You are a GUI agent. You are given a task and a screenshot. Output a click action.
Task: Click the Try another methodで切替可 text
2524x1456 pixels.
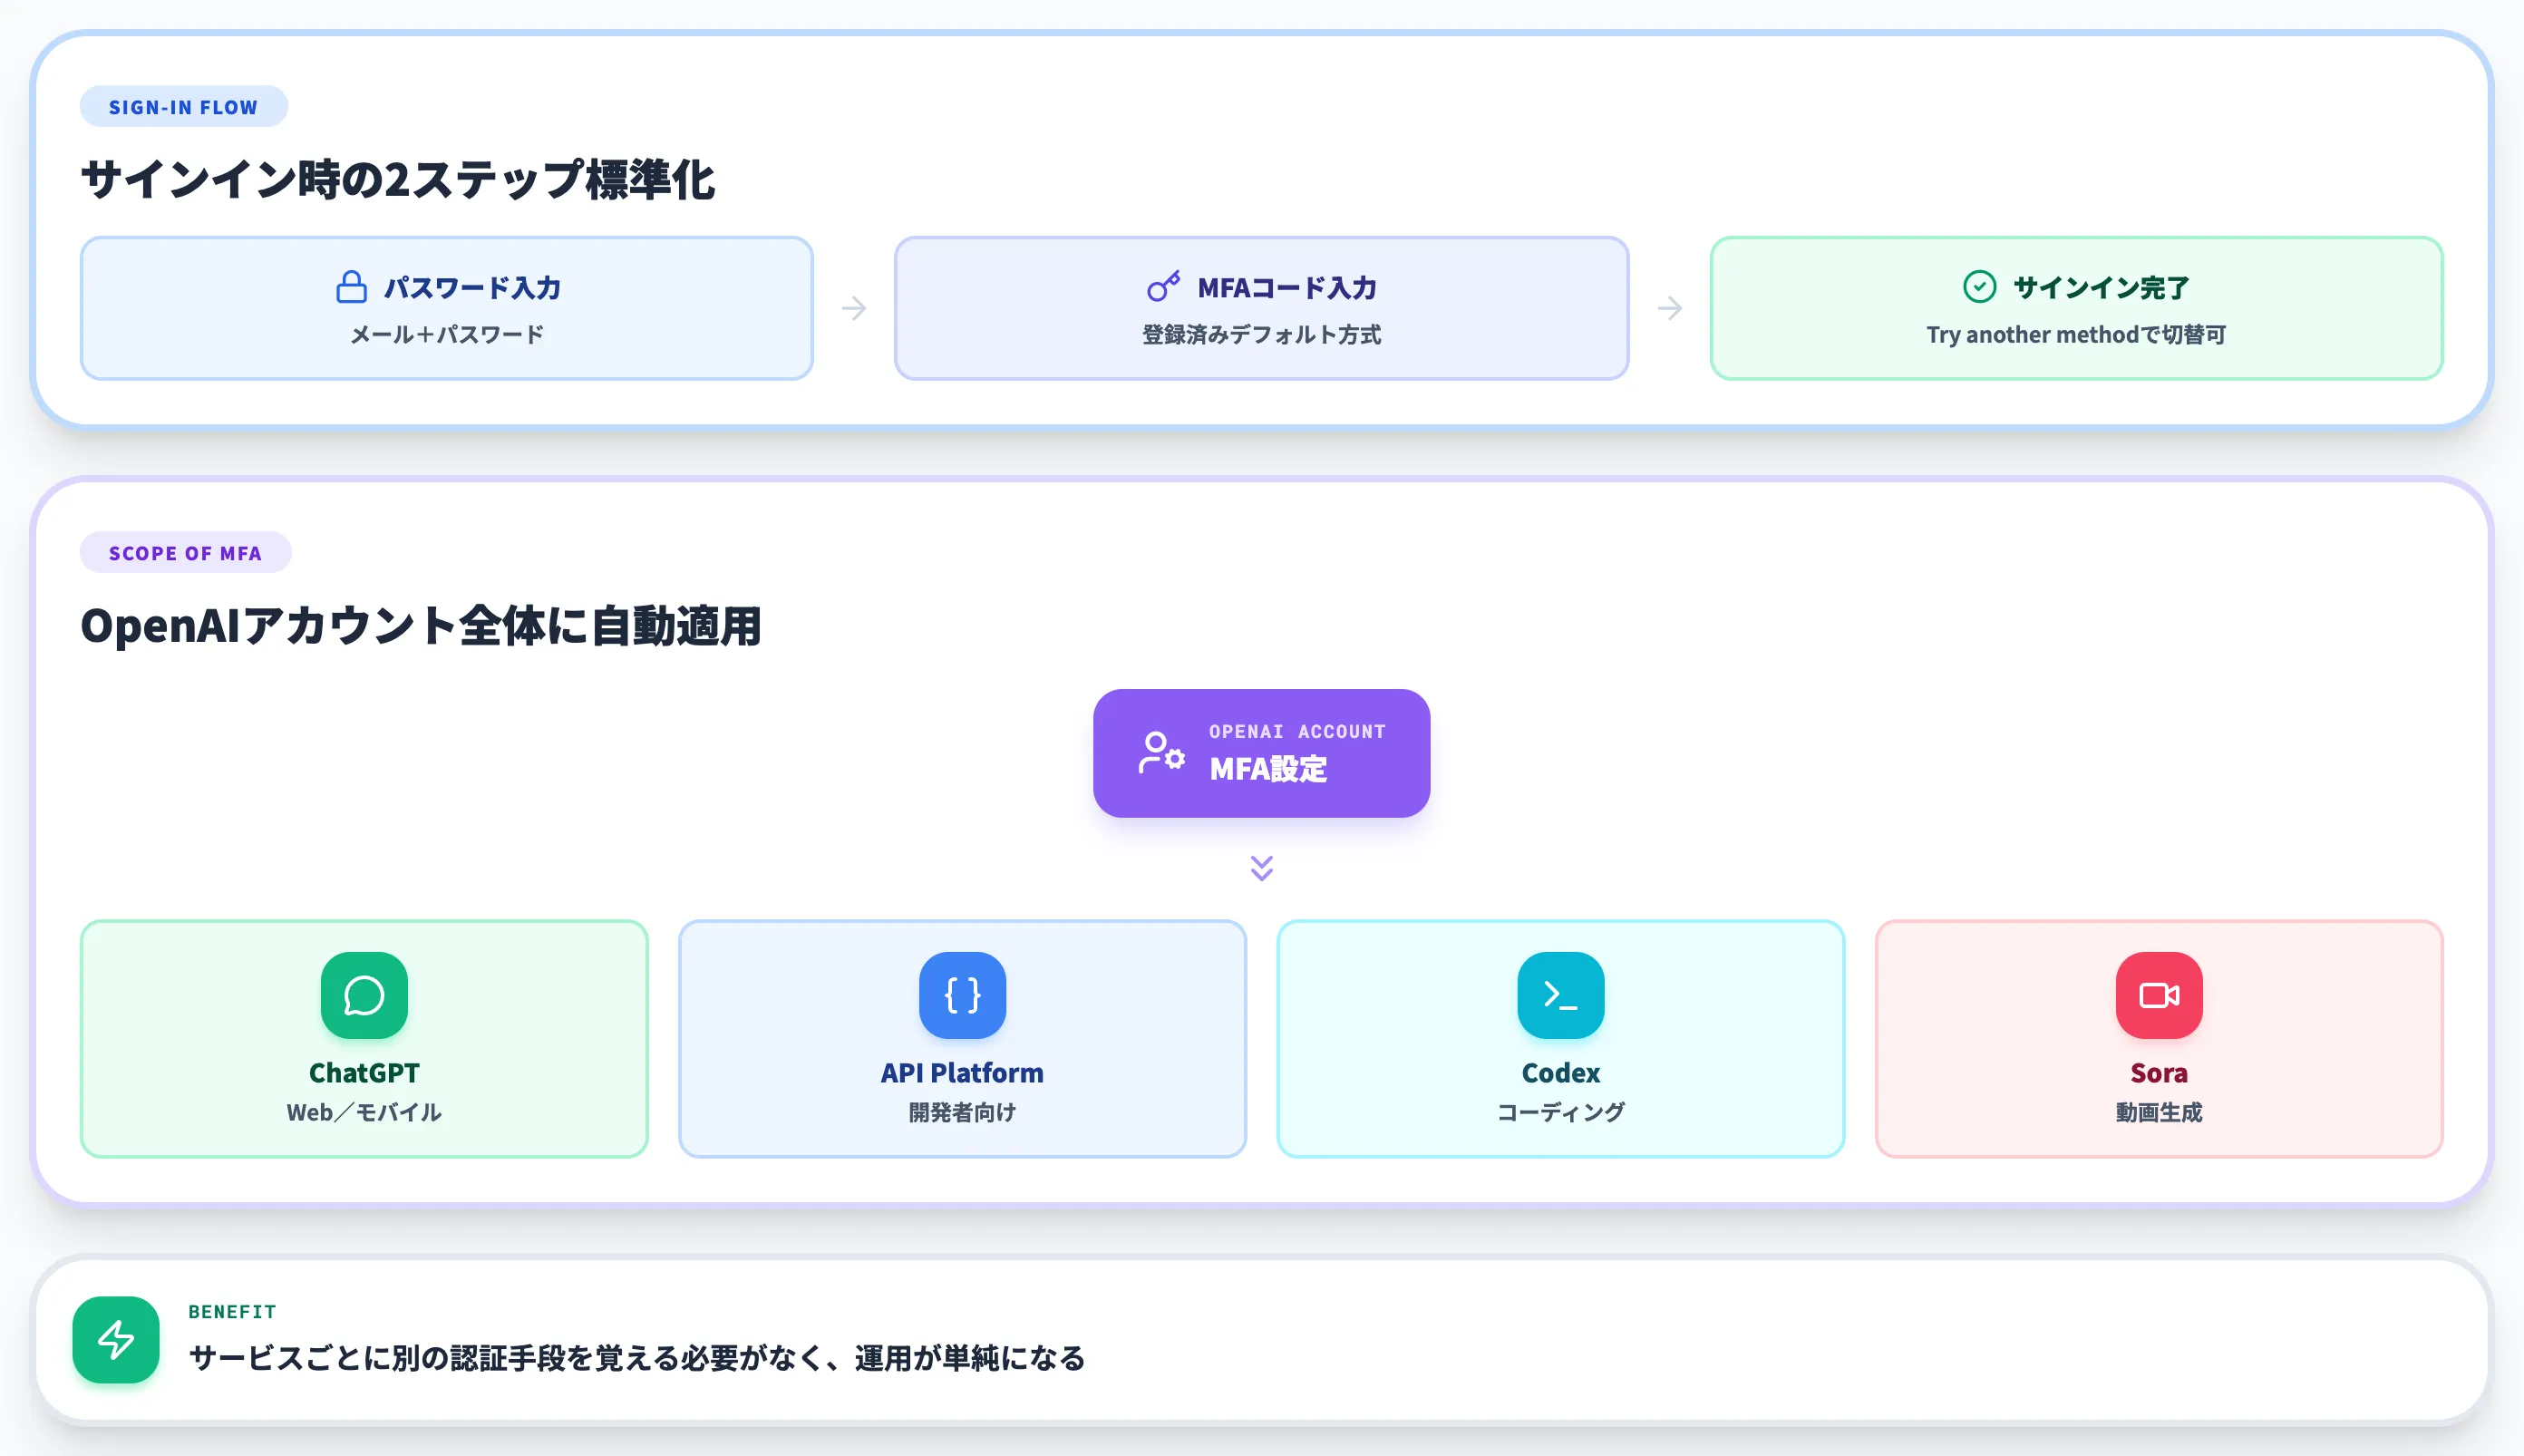coord(2076,334)
